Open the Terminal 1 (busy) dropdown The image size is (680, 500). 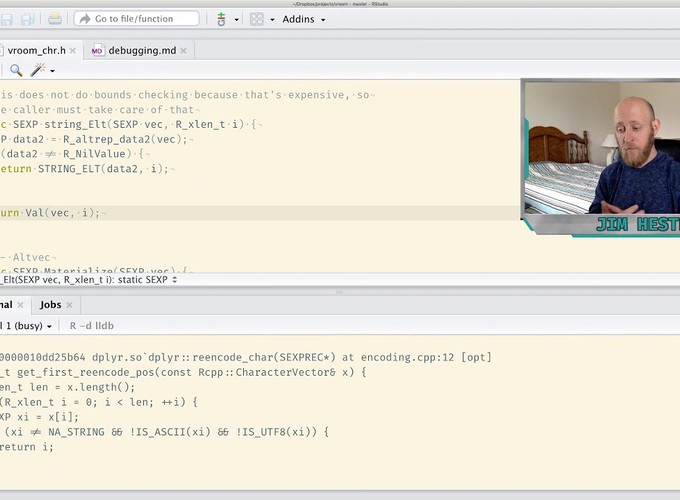click(x=26, y=326)
